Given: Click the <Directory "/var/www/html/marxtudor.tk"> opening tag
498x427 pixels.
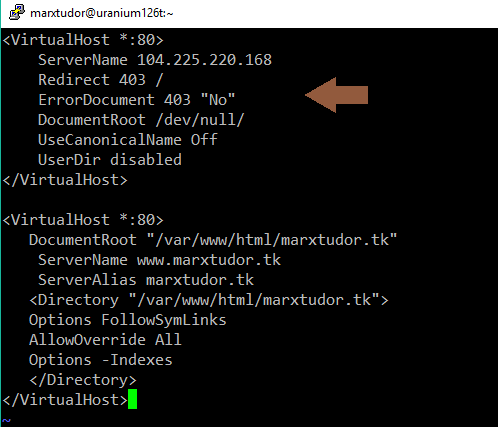Looking at the screenshot, I should tap(209, 300).
